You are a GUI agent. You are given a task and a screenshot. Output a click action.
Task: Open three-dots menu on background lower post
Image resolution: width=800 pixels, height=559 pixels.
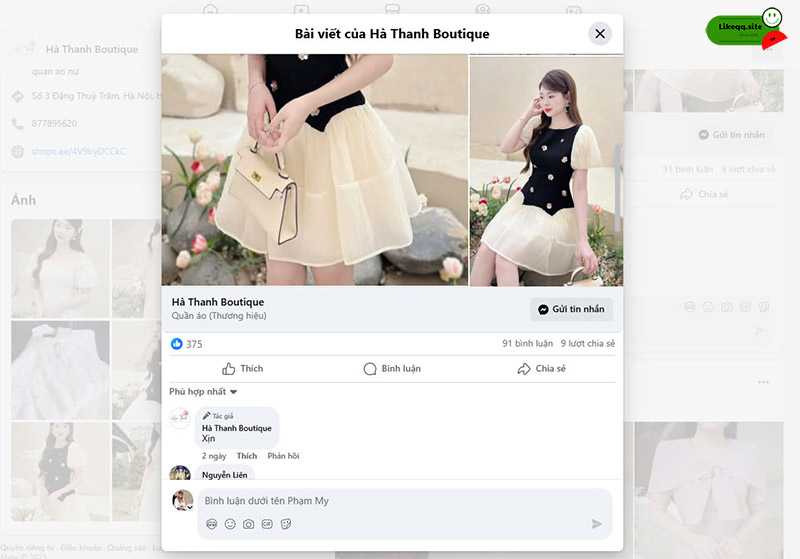(x=764, y=382)
